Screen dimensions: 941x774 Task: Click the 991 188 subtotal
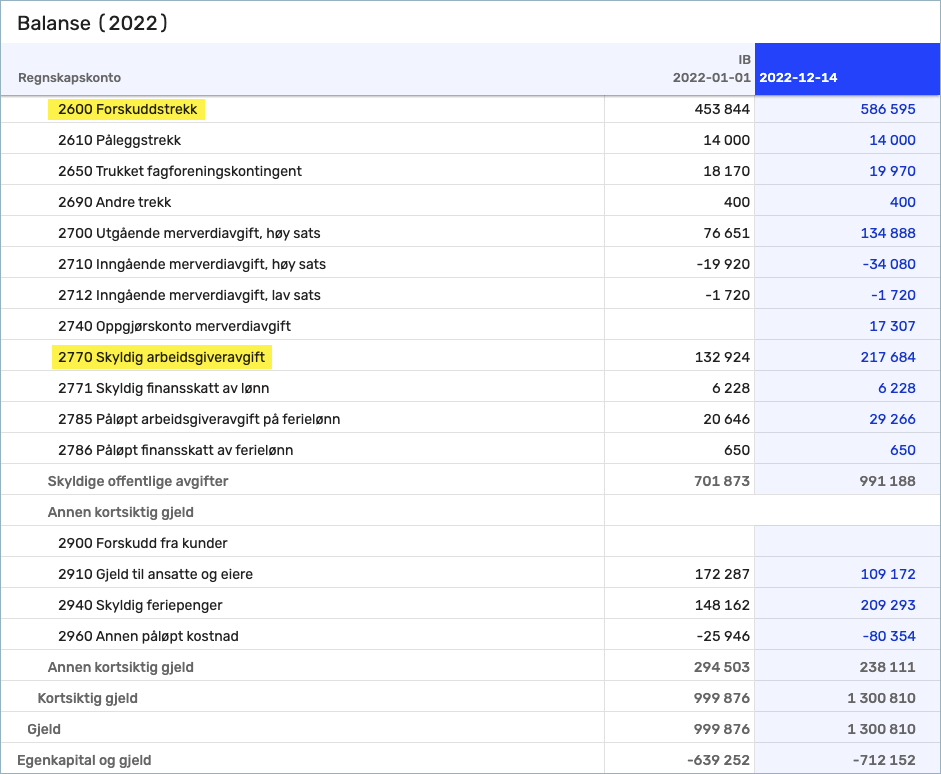pyautogui.click(x=887, y=481)
